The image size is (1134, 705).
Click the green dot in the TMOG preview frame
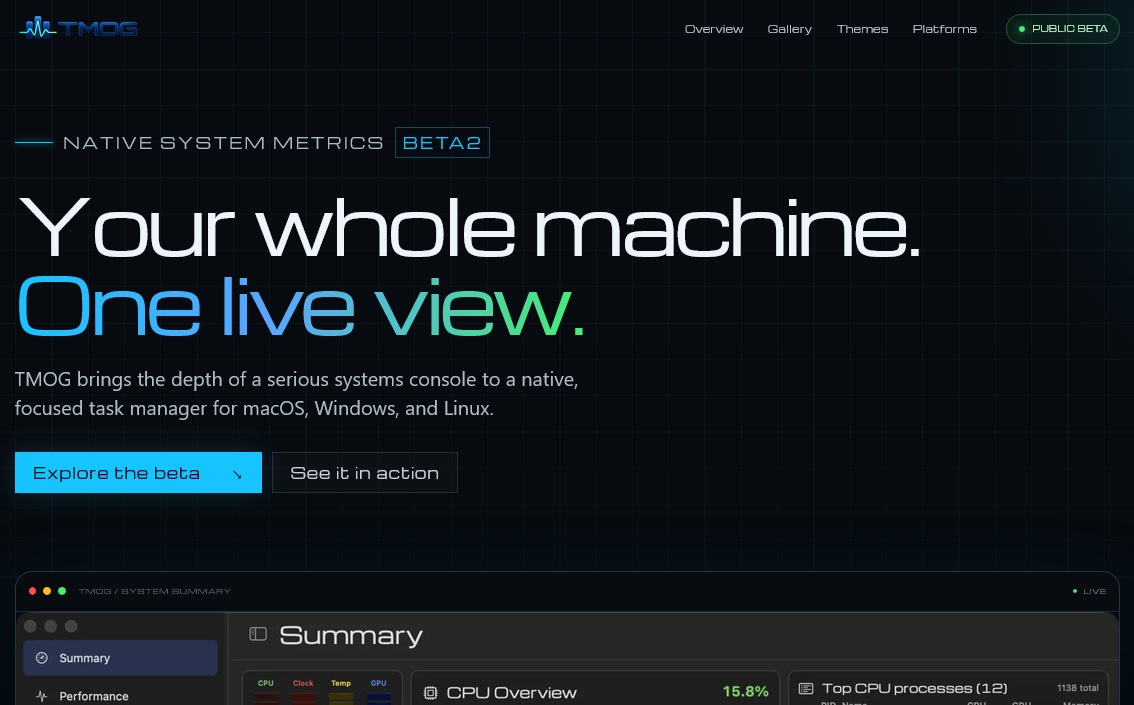tap(62, 591)
